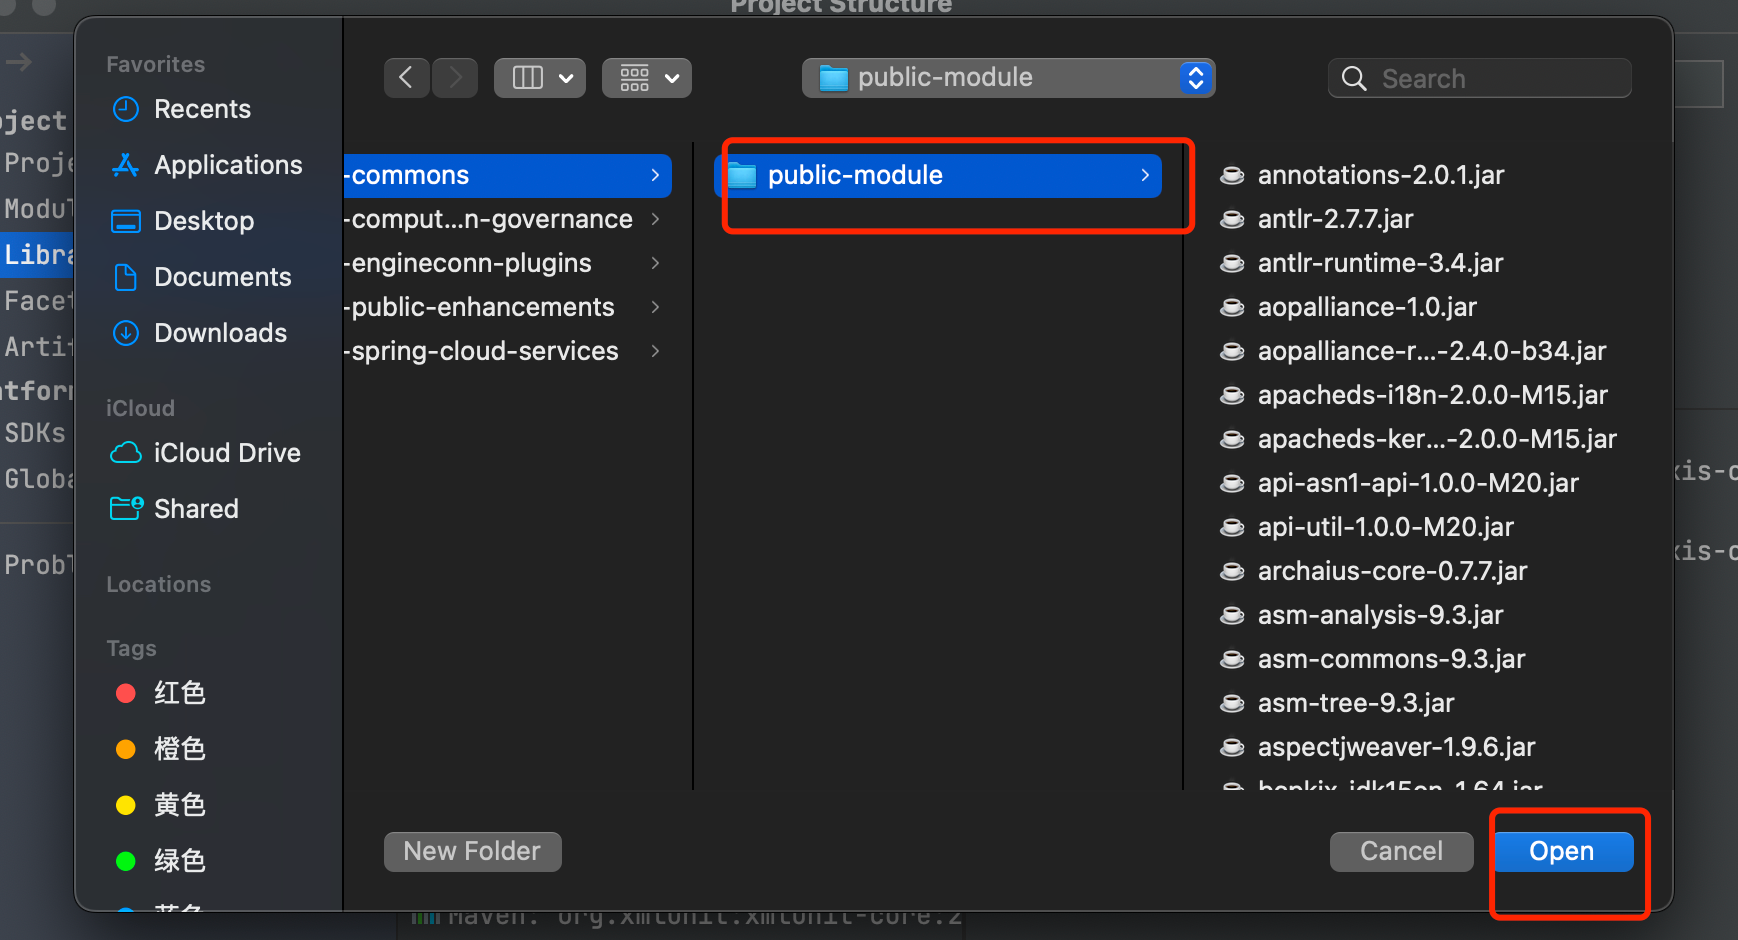Click the New Folder button
Viewport: 1738px width, 940px height.
pyautogui.click(x=472, y=851)
